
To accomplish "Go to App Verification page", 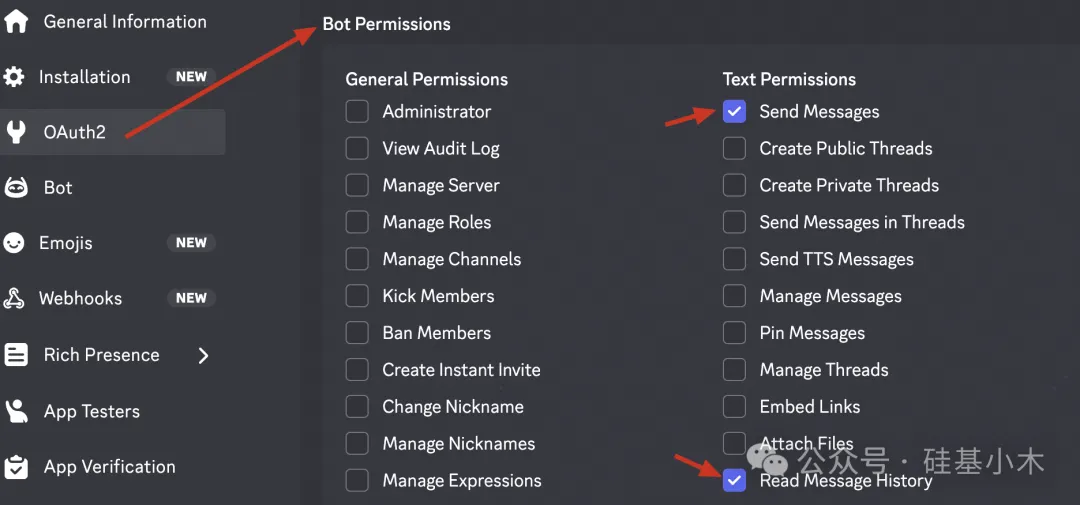I will [109, 467].
